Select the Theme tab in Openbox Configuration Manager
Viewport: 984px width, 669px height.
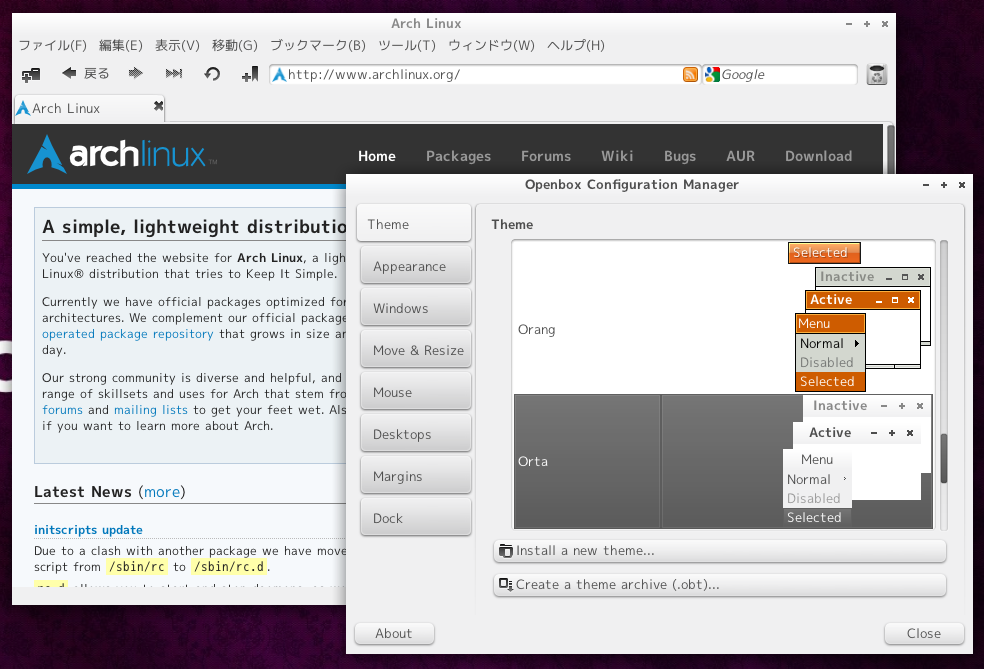click(414, 223)
